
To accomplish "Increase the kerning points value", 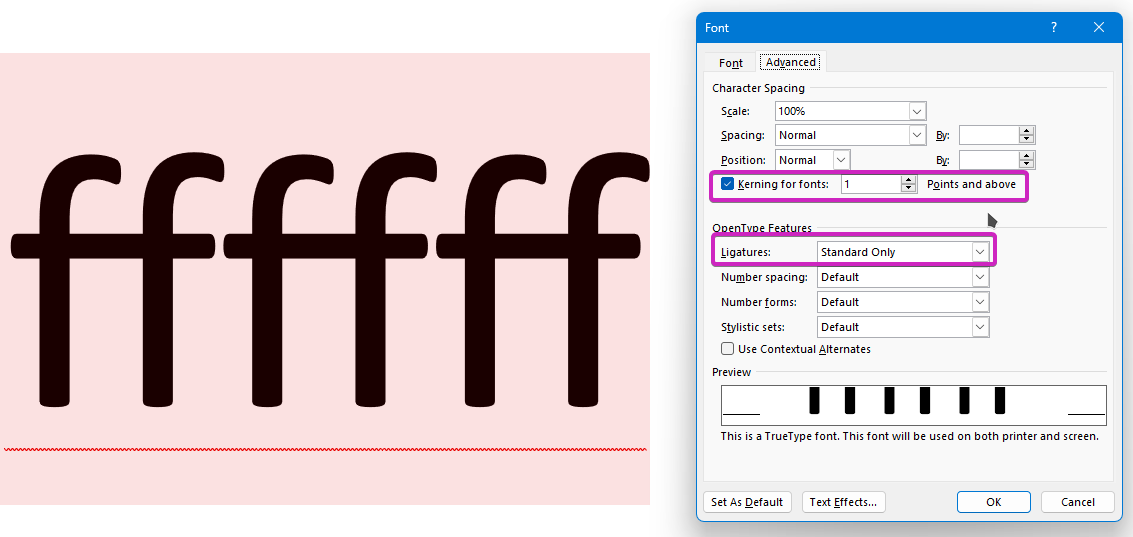I will (x=908, y=180).
